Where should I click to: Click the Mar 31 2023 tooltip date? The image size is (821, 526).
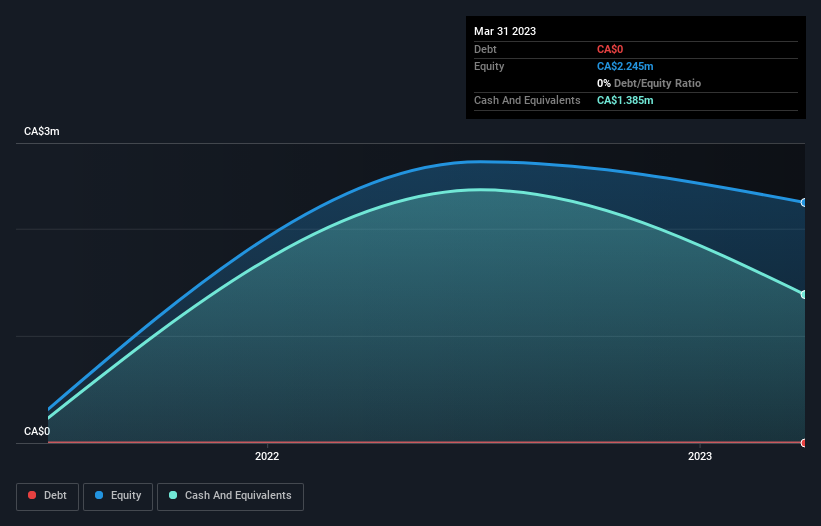(x=505, y=31)
